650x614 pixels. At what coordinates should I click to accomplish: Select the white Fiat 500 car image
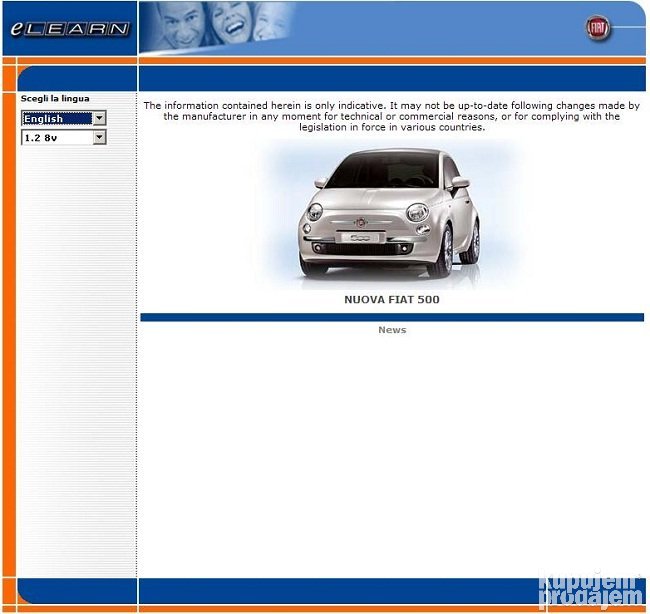[x=390, y=213]
